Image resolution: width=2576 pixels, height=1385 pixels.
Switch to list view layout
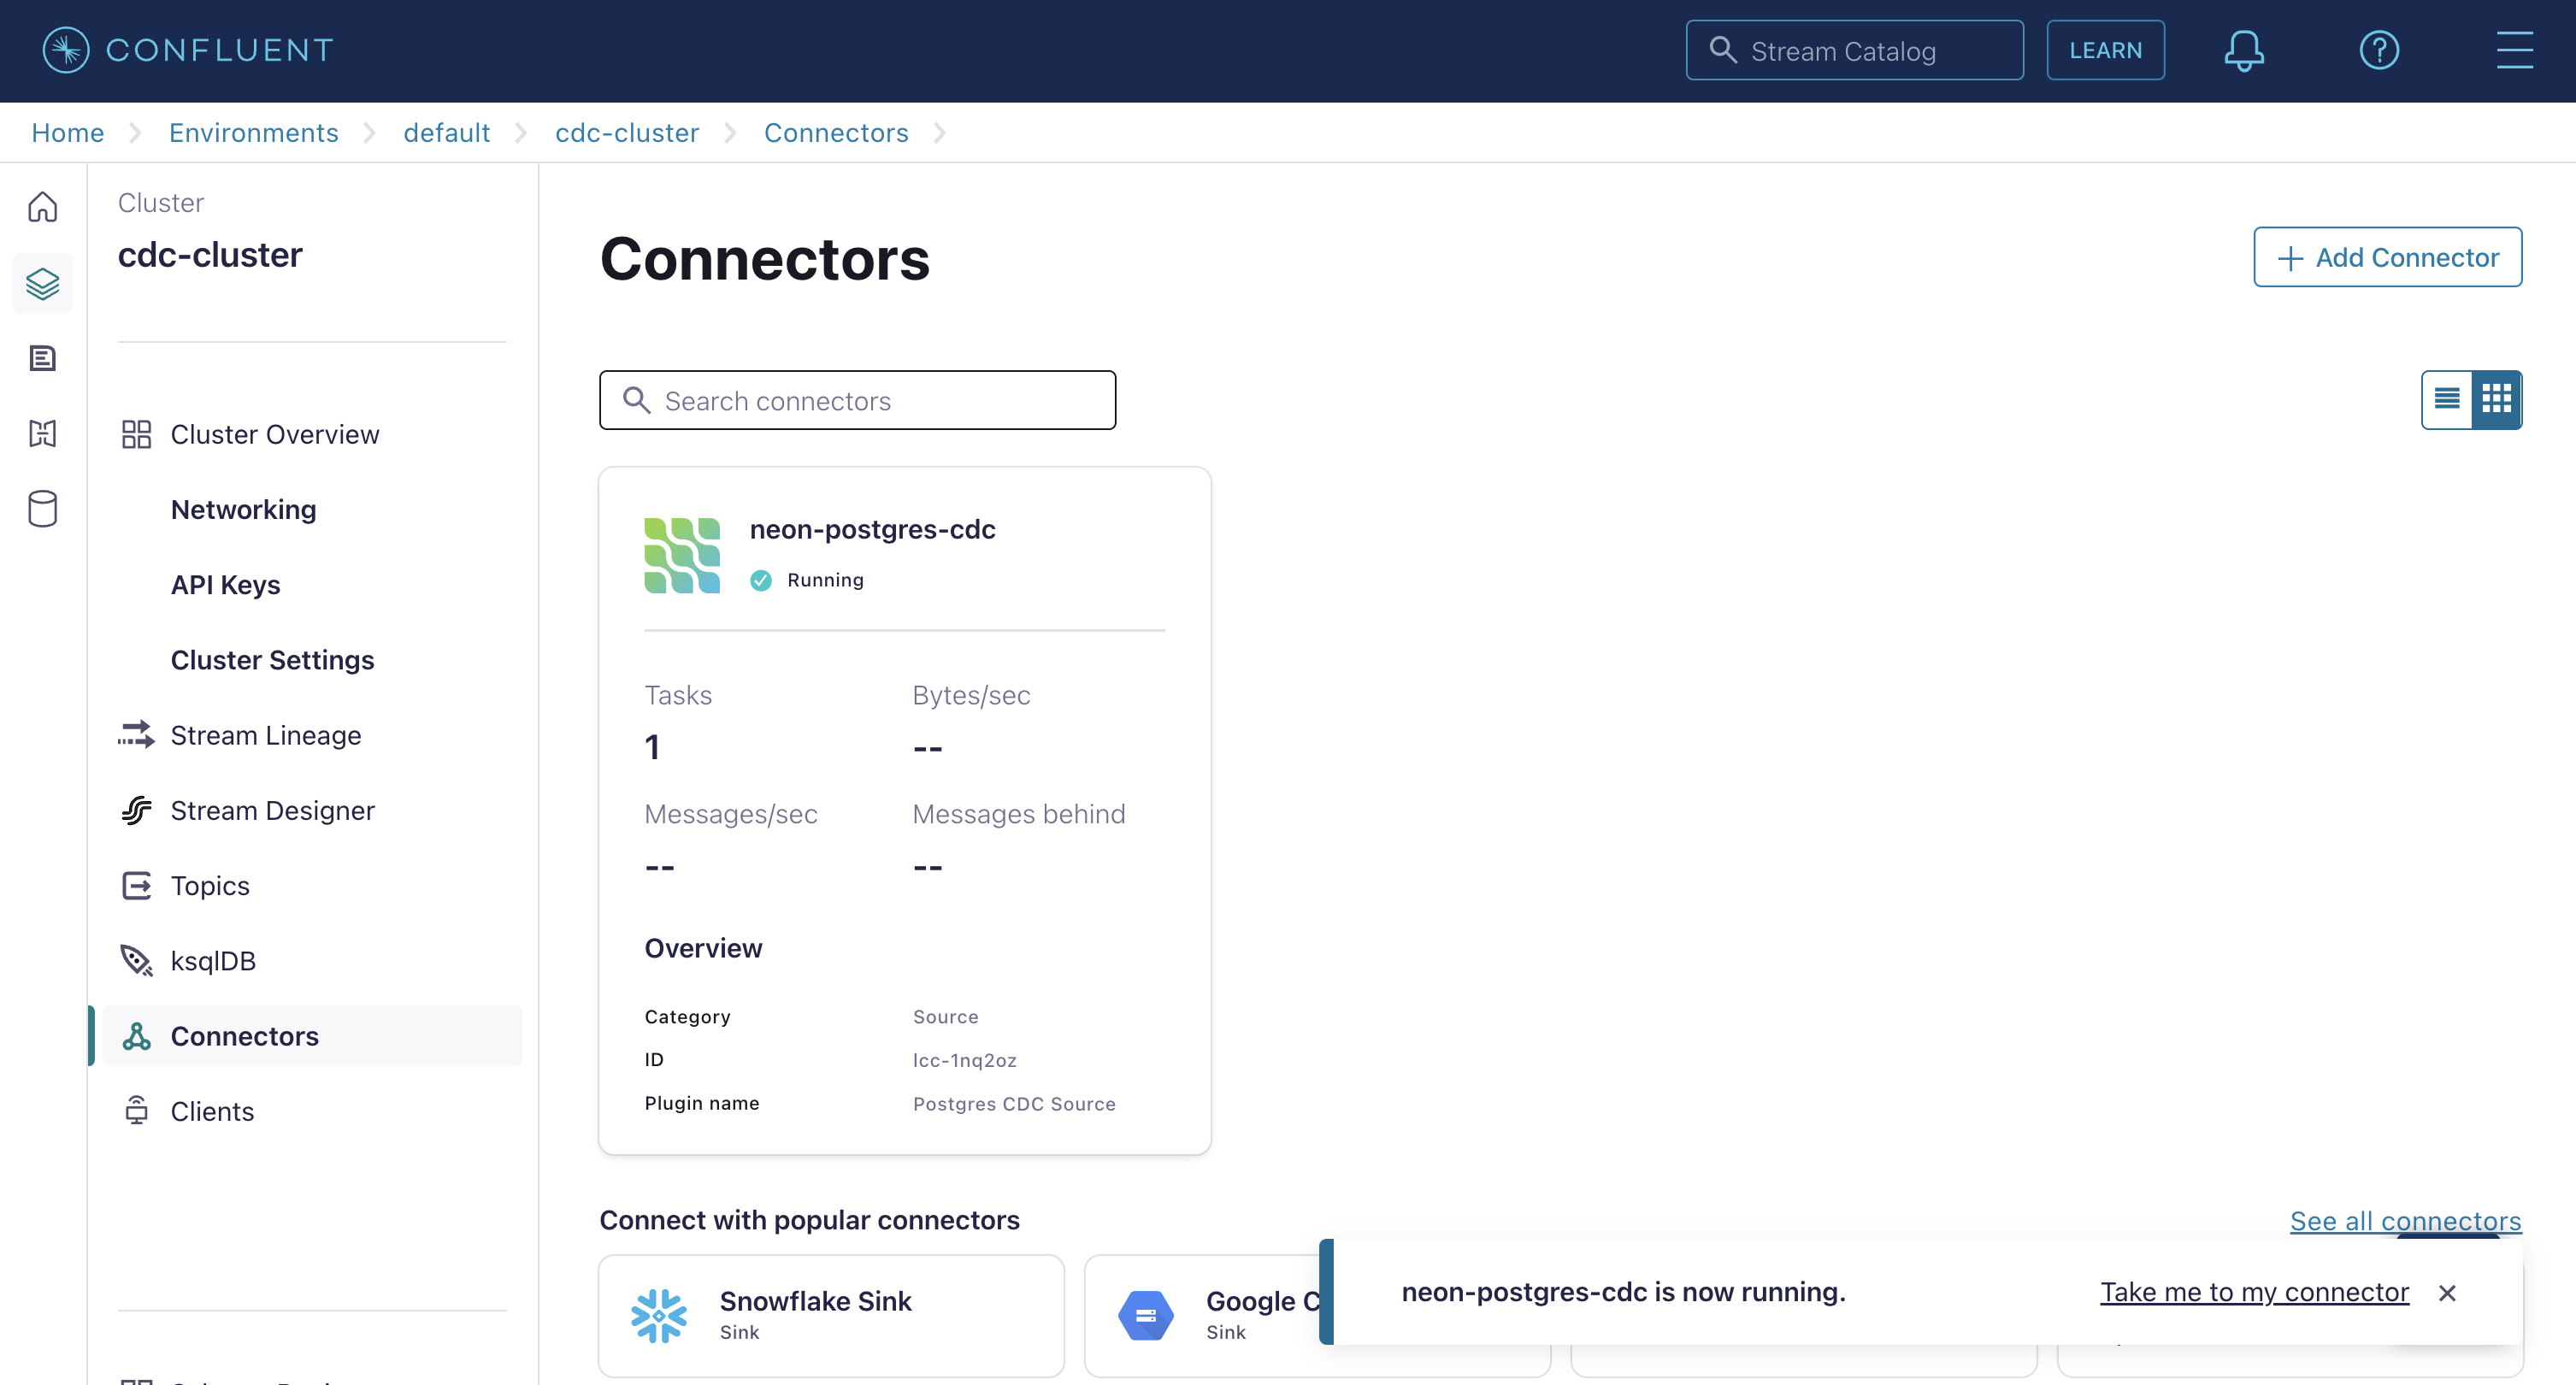[2446, 399]
